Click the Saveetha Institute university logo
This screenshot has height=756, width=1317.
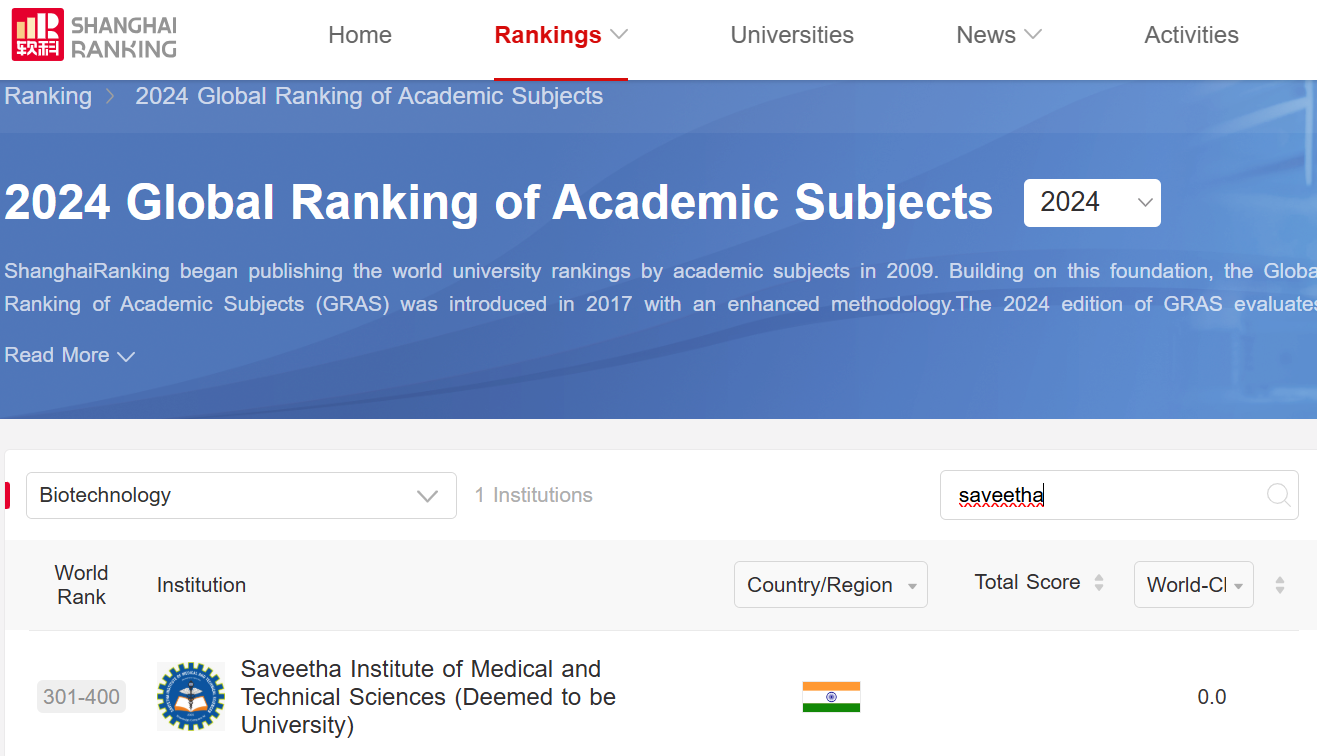click(x=191, y=696)
